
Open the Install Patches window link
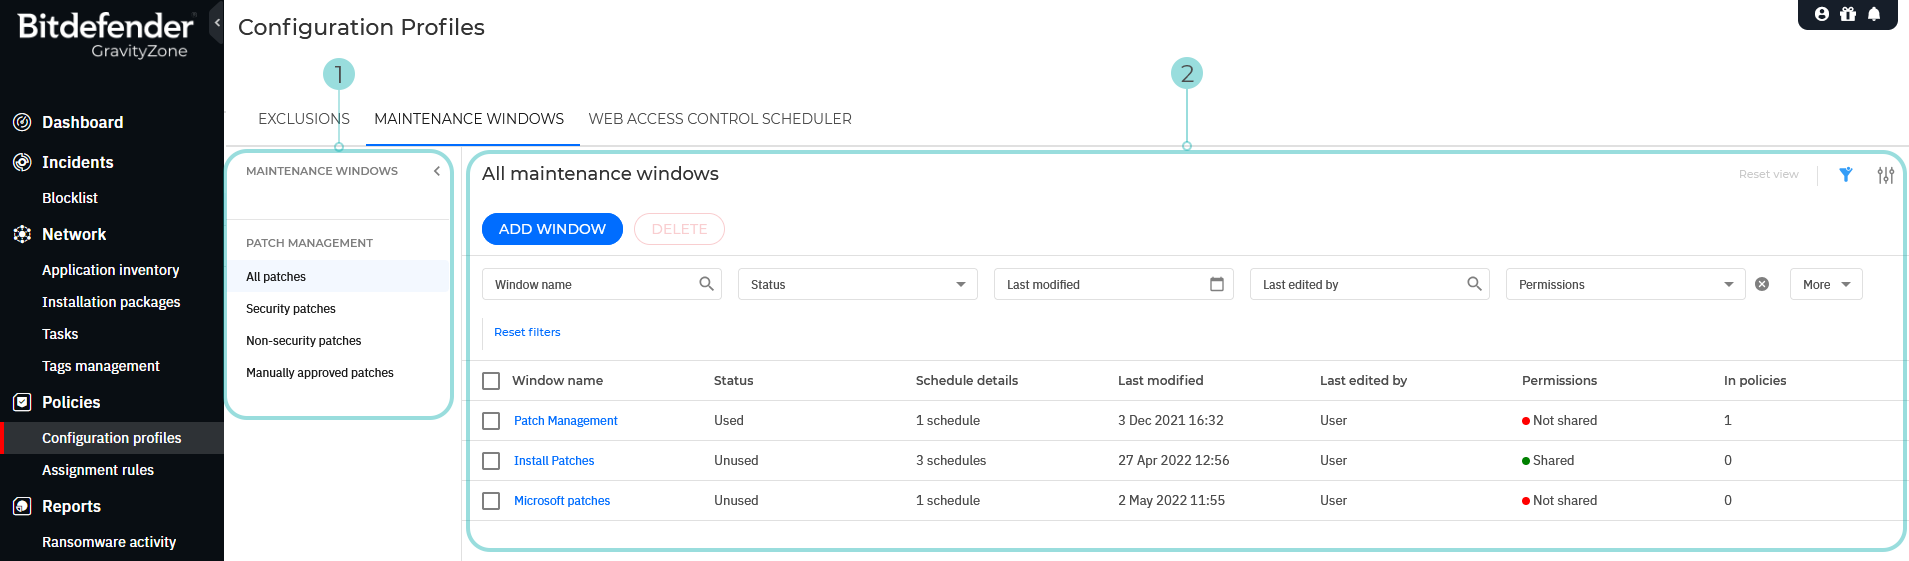pyautogui.click(x=554, y=461)
